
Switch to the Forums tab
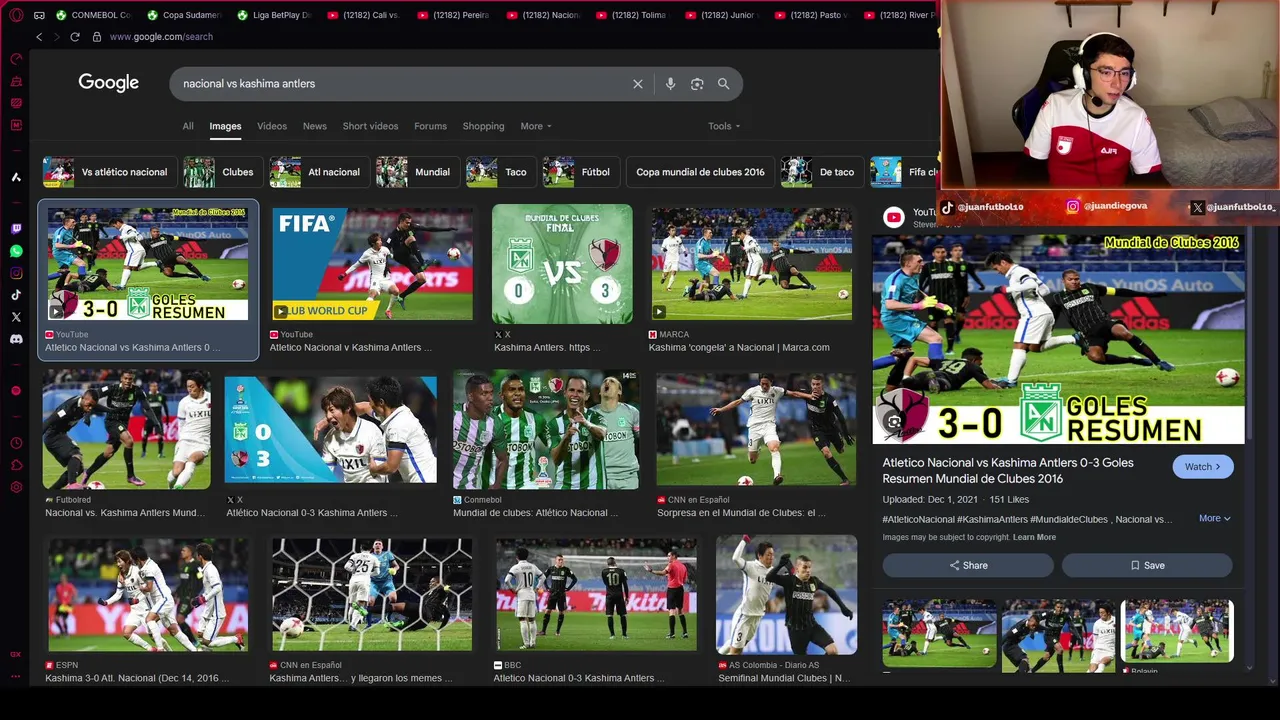point(430,126)
